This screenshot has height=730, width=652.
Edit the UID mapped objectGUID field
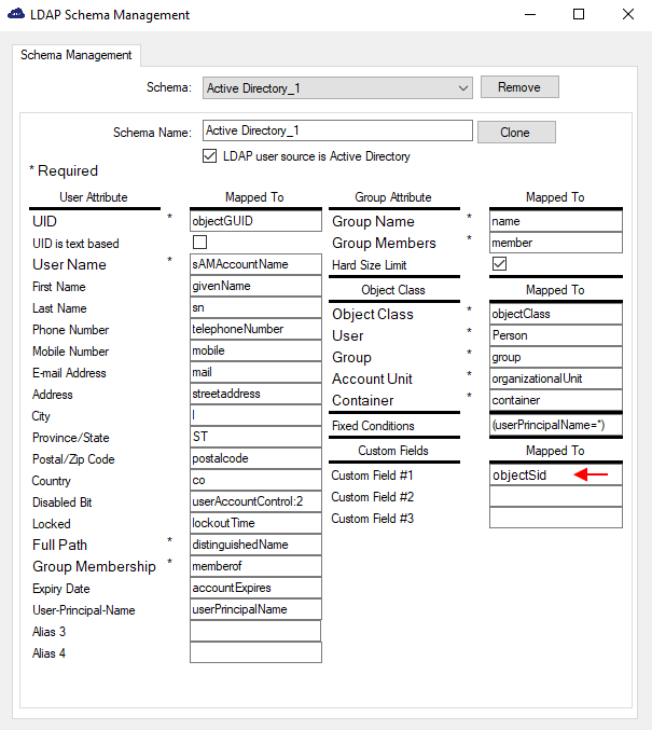255,221
